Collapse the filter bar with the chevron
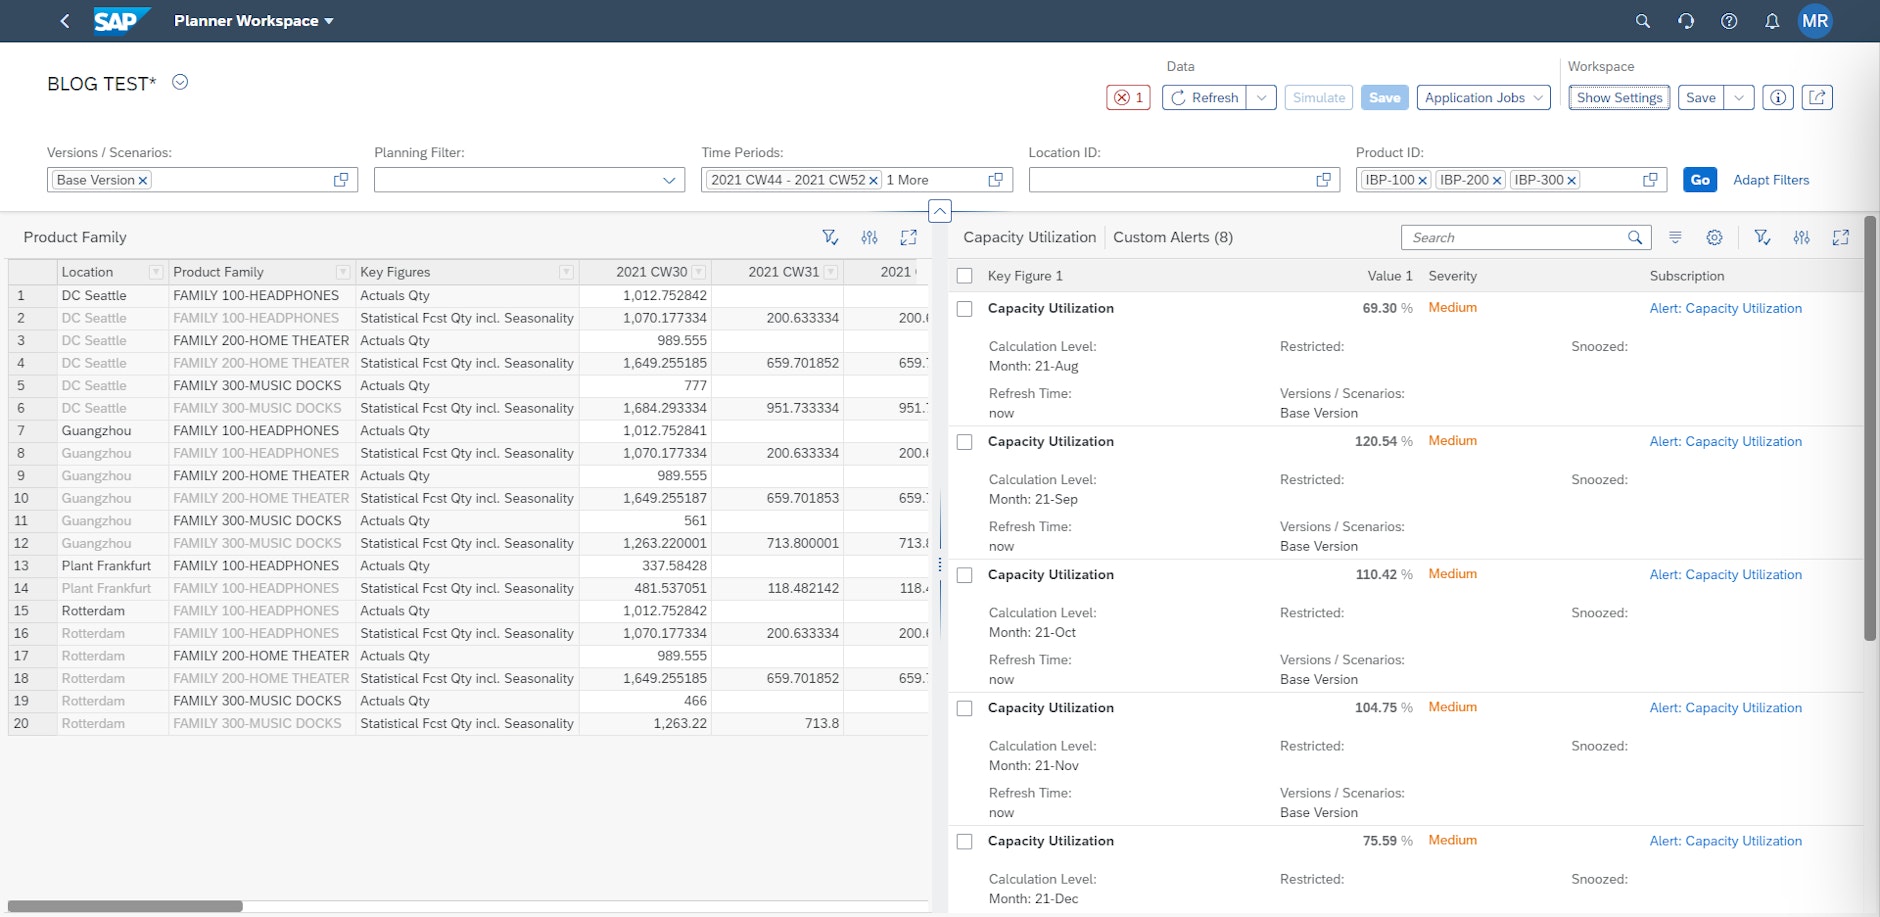Image resolution: width=1880 pixels, height=917 pixels. 938,210
